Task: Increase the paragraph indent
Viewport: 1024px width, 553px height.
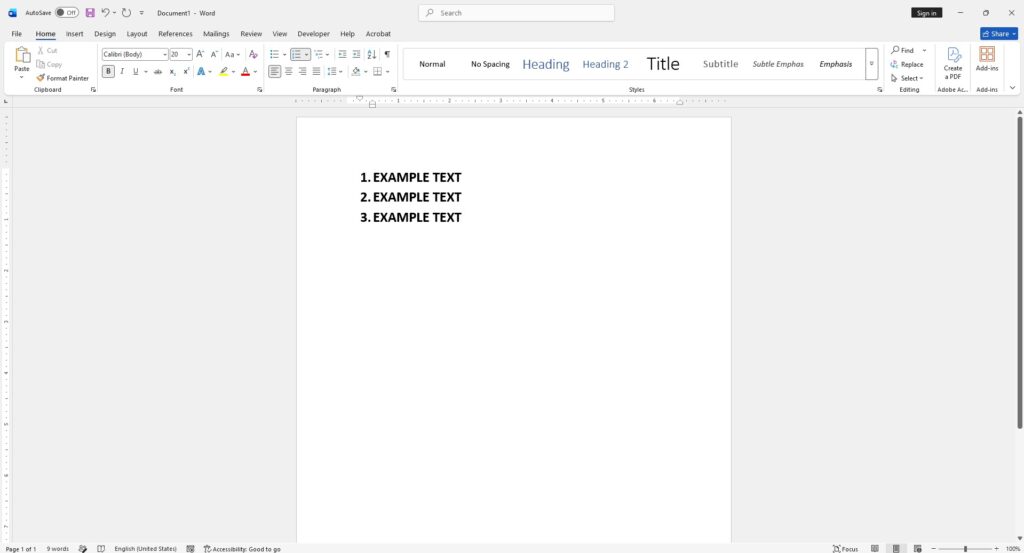Action: [x=356, y=54]
